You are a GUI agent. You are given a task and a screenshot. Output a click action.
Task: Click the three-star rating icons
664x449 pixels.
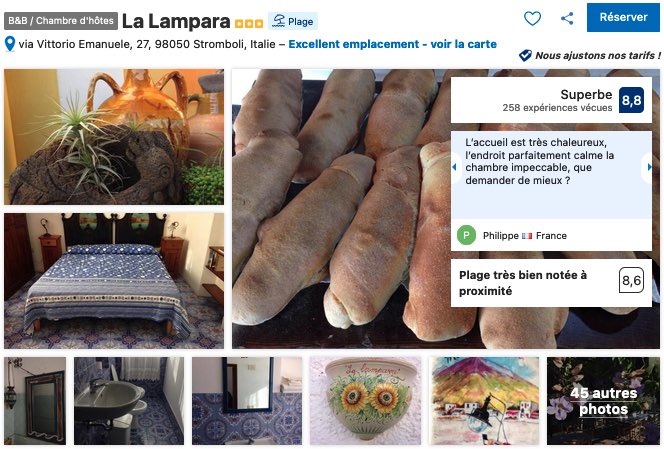pyautogui.click(x=249, y=24)
